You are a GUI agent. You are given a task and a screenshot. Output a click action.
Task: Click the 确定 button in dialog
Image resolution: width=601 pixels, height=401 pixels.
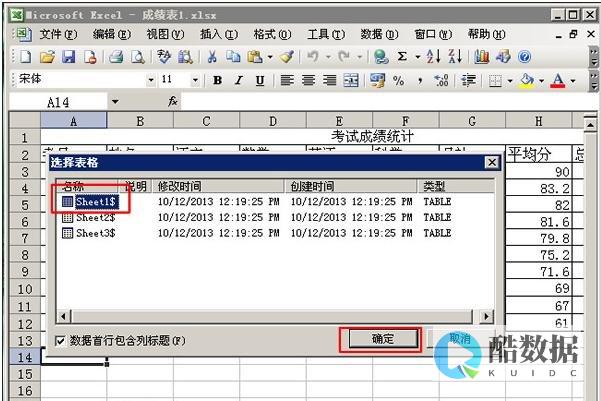click(383, 339)
